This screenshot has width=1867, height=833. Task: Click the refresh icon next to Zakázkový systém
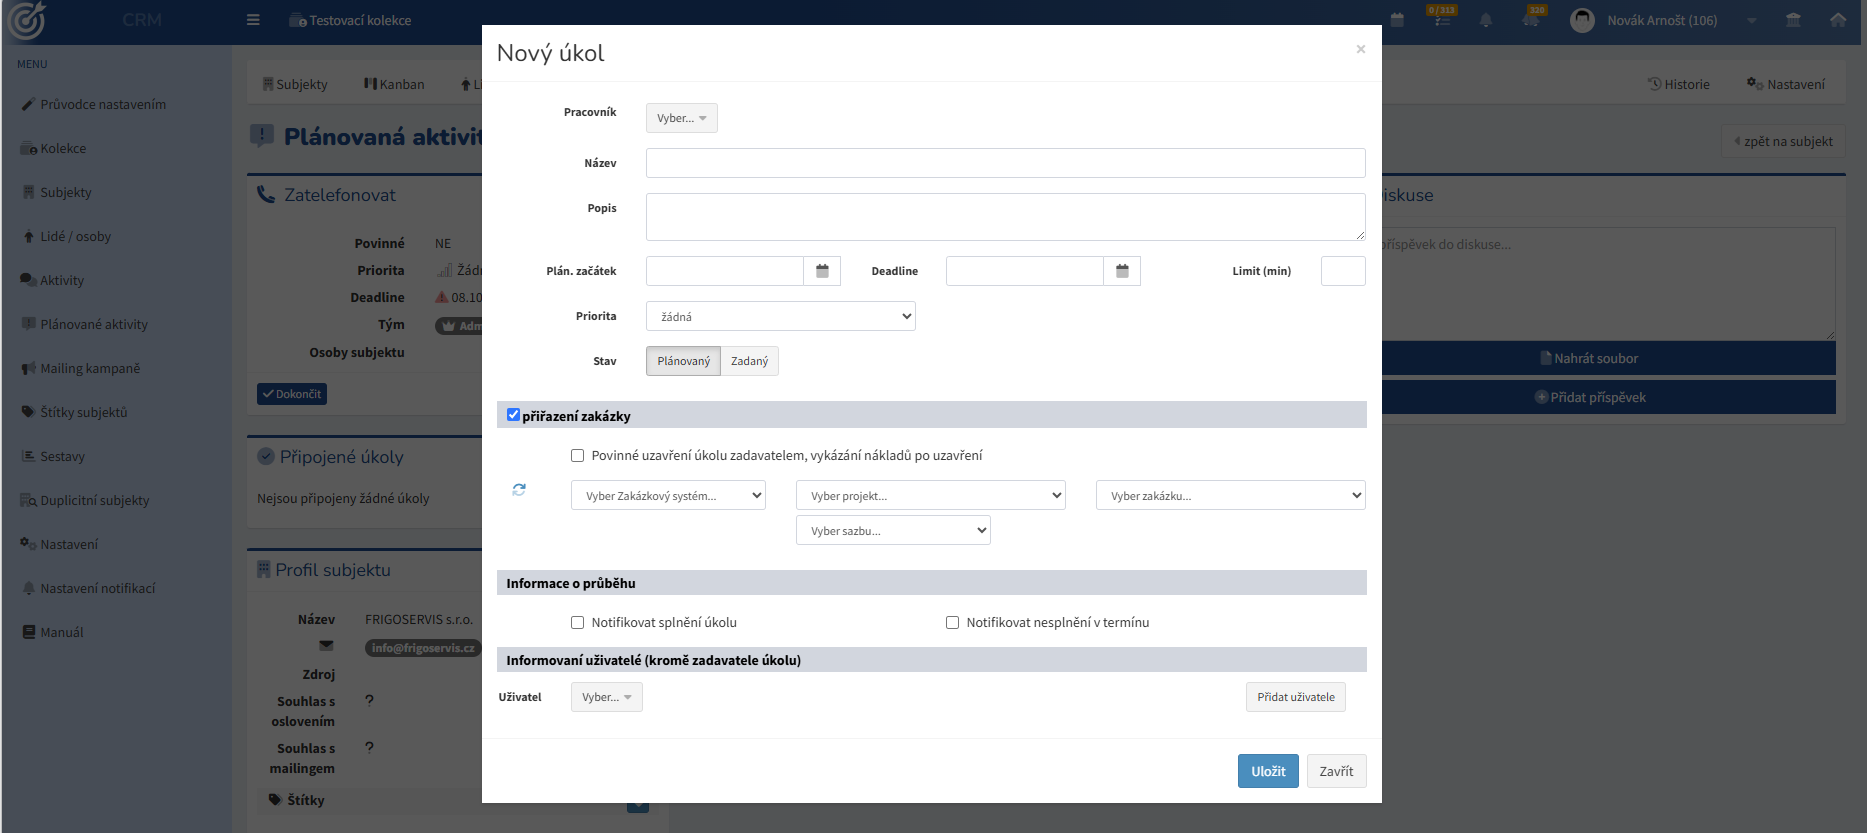[x=519, y=489]
